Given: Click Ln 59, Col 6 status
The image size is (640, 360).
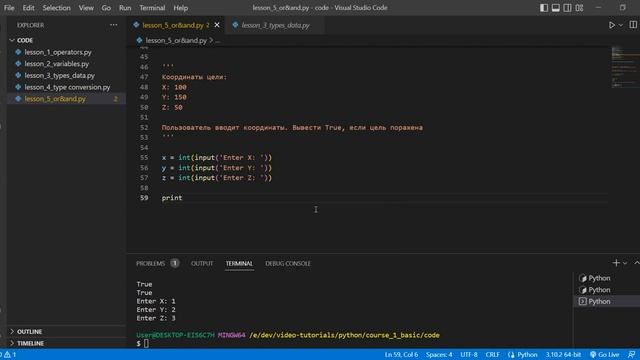Looking at the screenshot, I should [x=401, y=355].
